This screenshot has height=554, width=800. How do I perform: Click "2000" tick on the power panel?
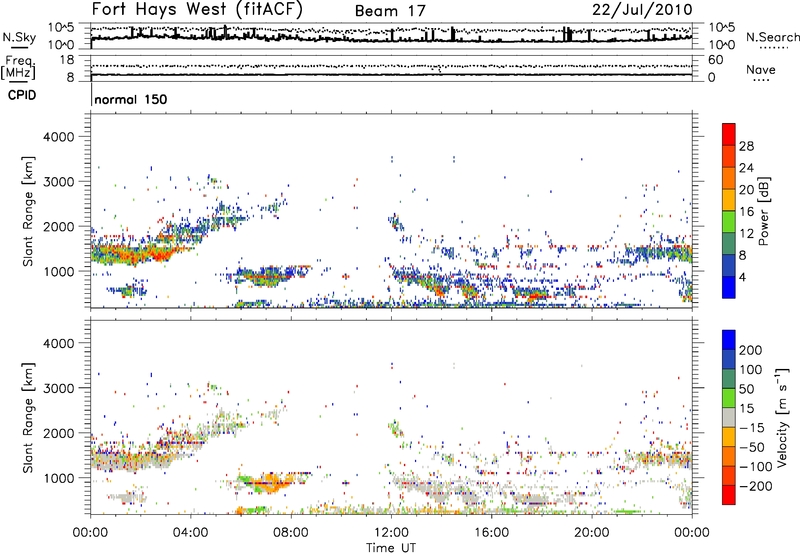59,227
